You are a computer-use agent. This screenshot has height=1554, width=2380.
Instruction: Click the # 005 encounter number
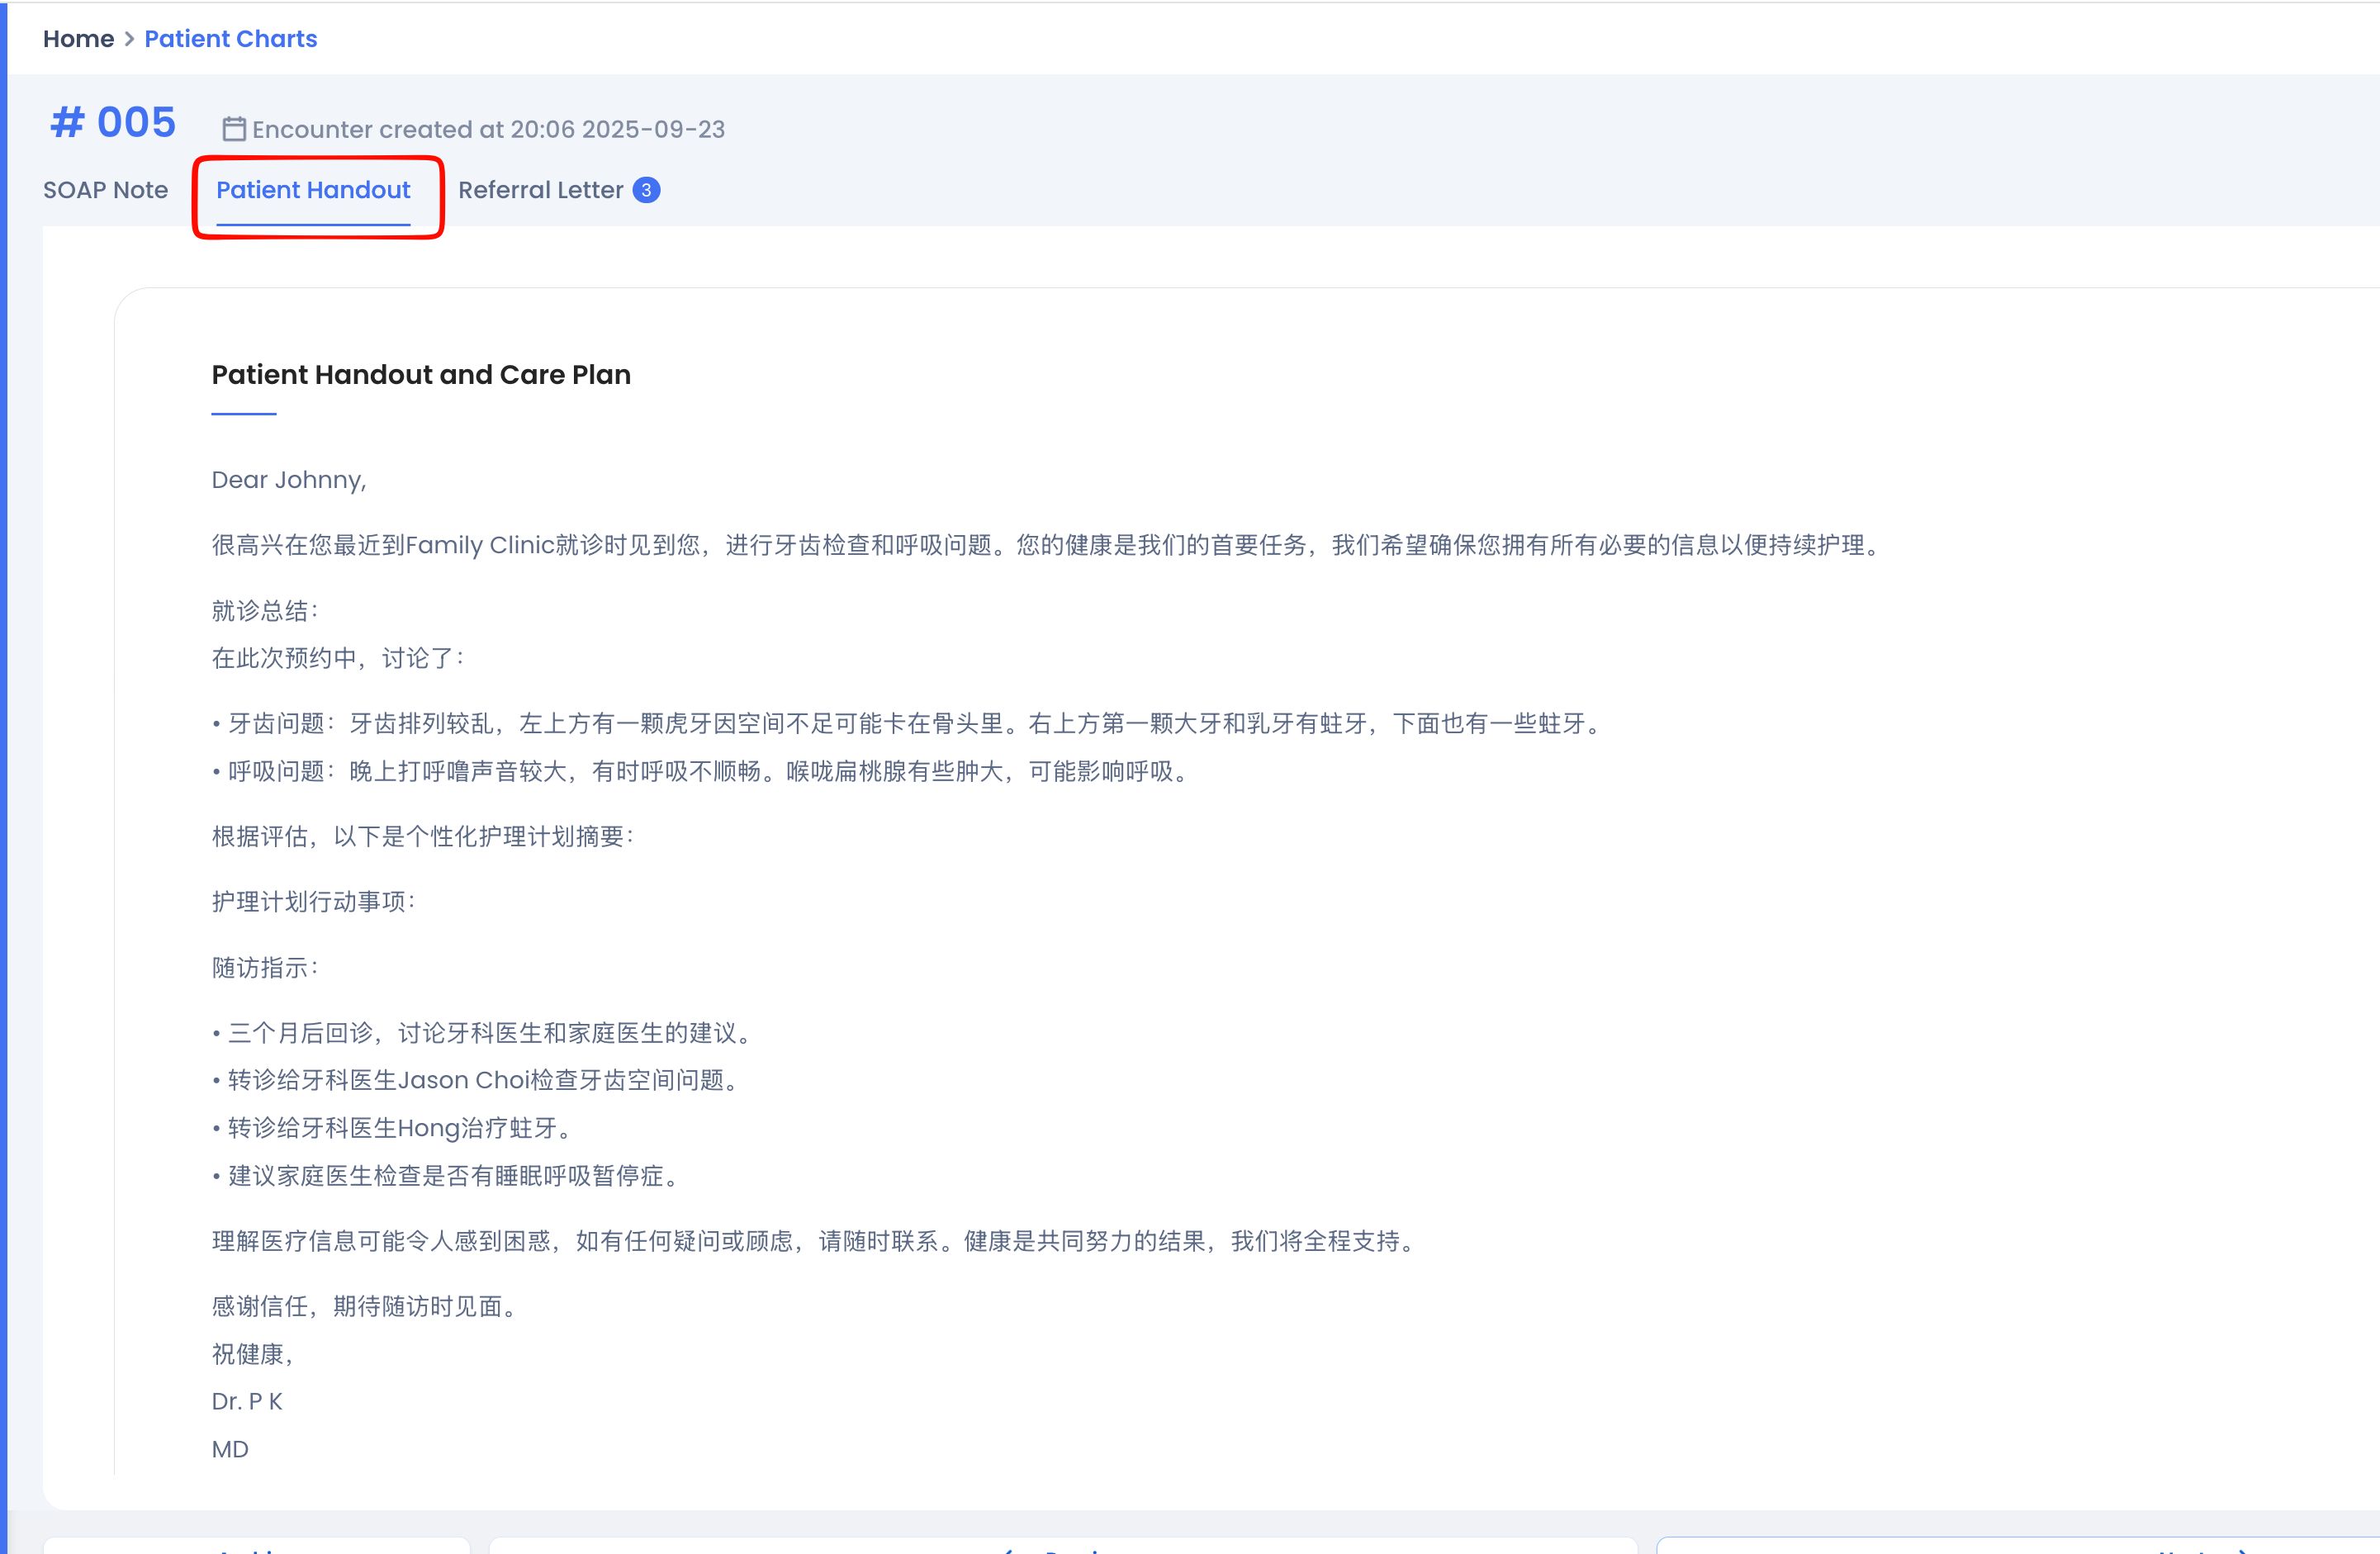coord(113,123)
